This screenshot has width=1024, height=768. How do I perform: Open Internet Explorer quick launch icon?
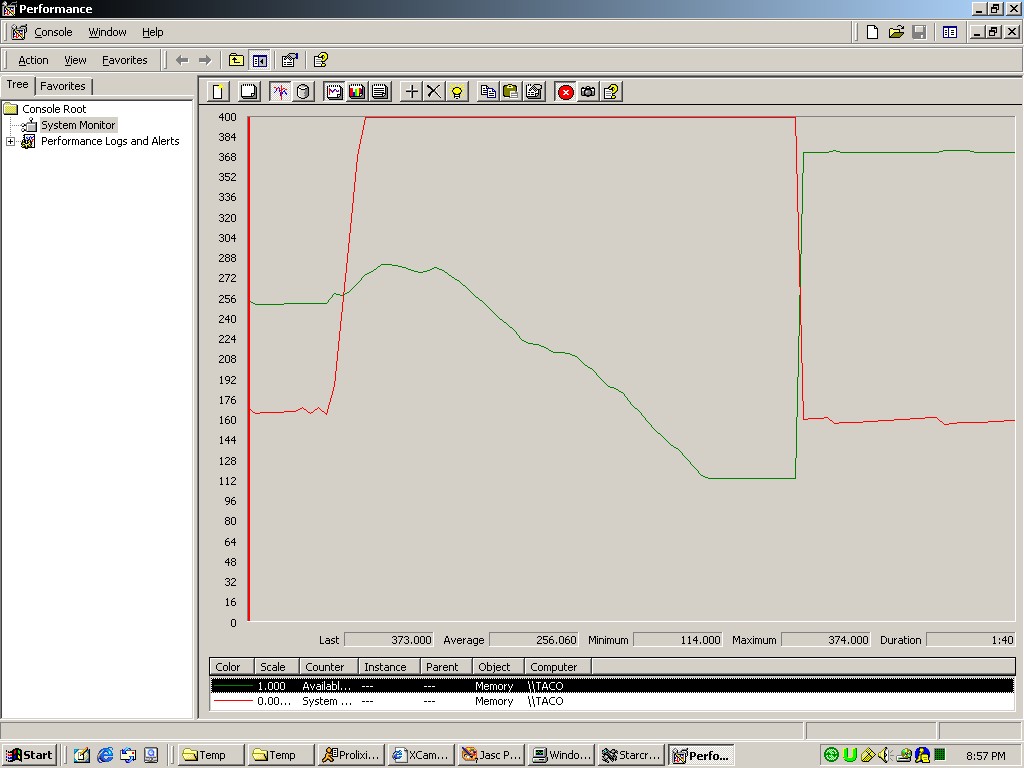point(104,755)
